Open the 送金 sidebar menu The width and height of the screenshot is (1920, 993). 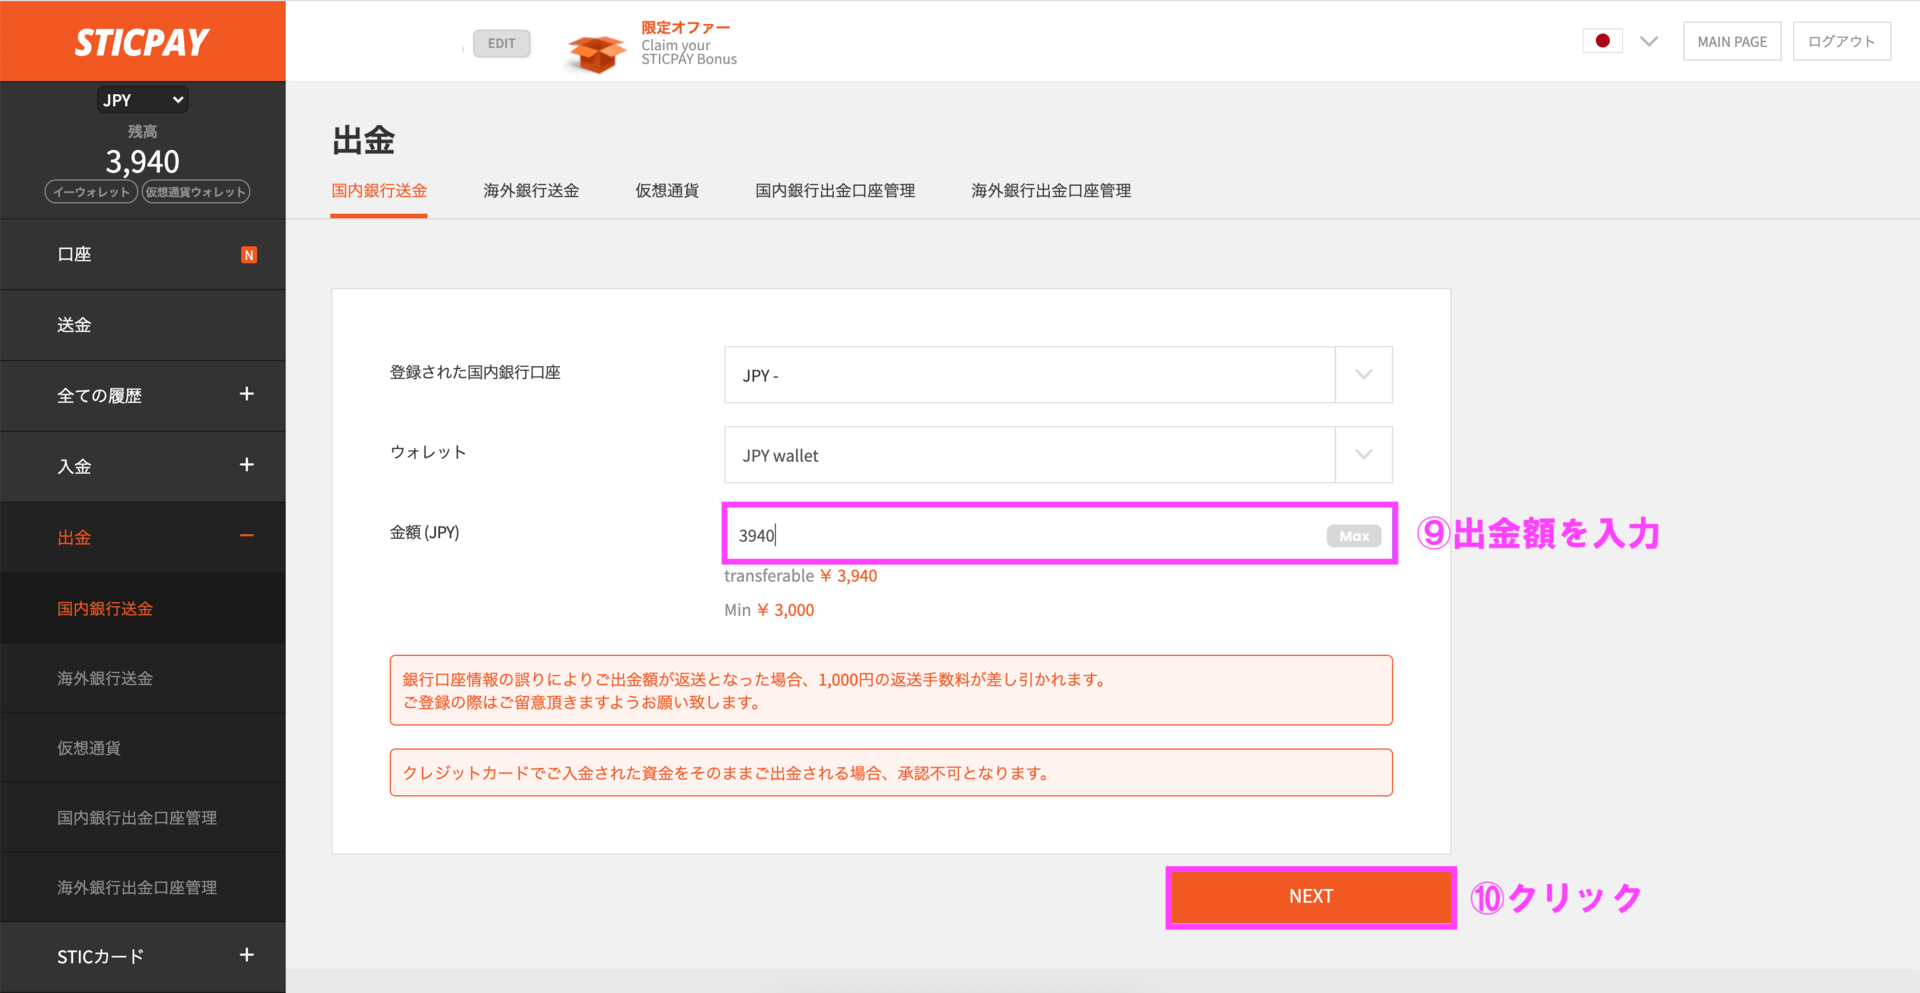(143, 325)
